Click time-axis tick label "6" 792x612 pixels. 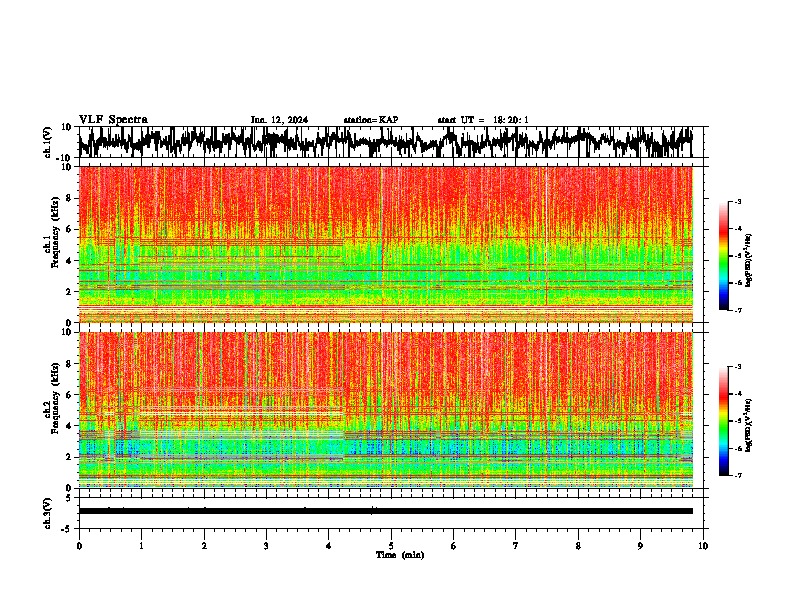(454, 546)
